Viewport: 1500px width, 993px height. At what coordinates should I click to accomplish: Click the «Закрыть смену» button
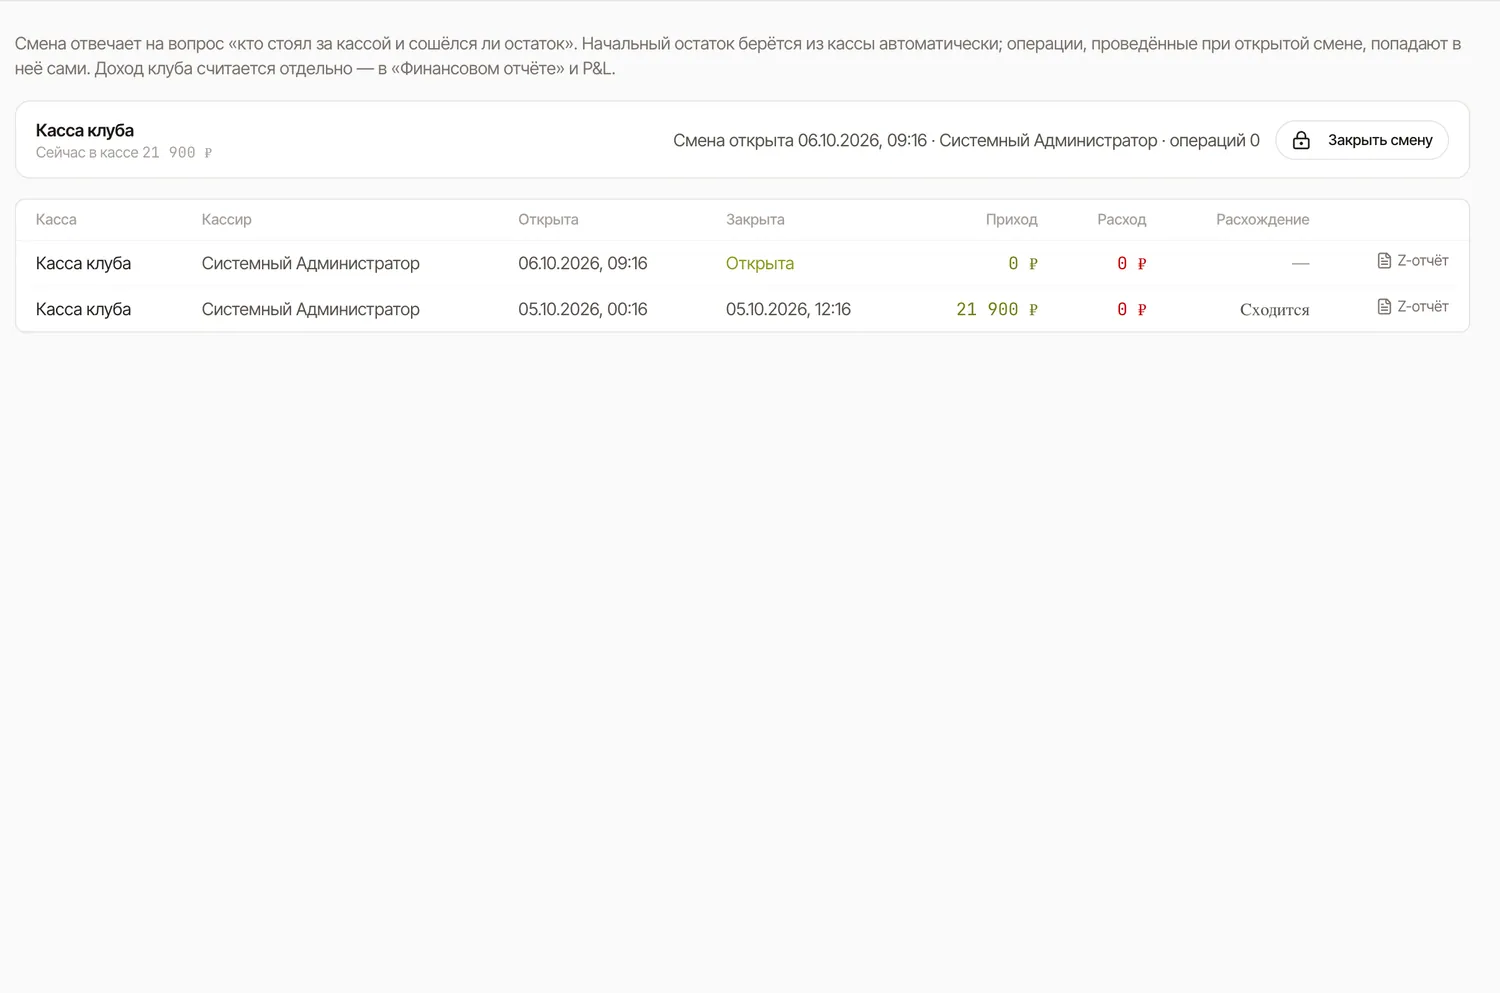pyautogui.click(x=1361, y=140)
